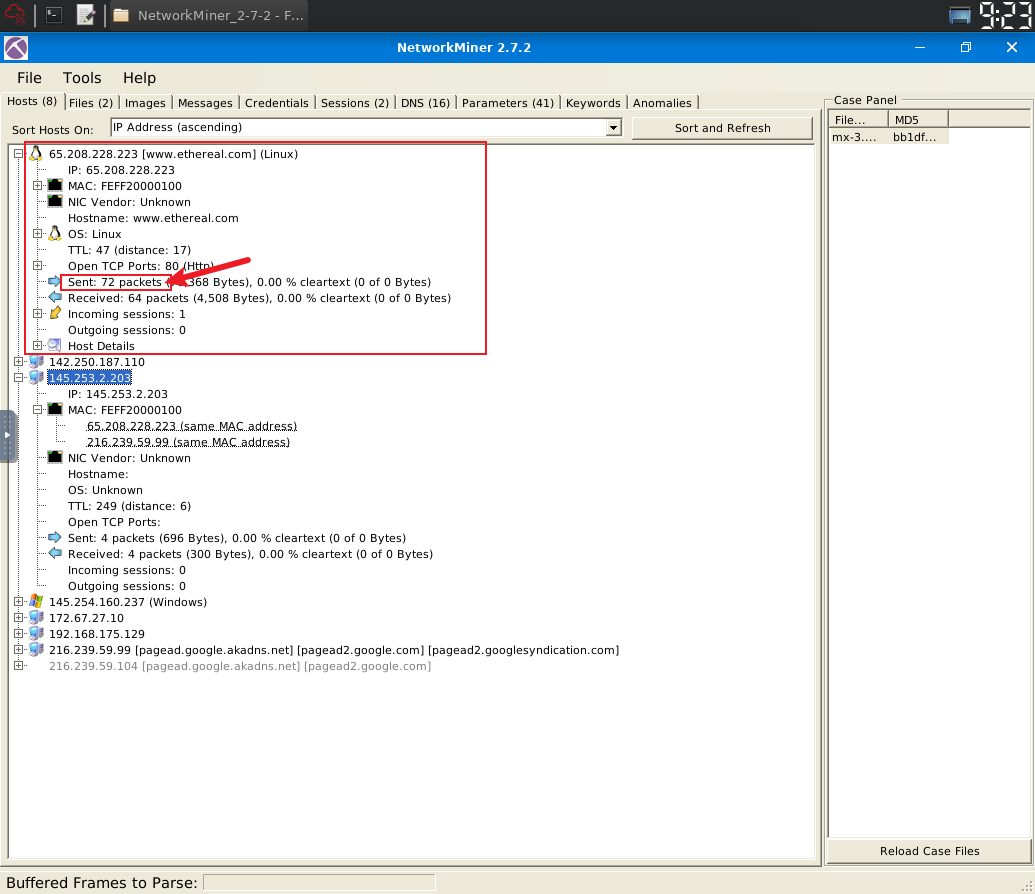Viewport: 1035px width, 894px height.
Task: Click the computer icon beside 145.253.2.203
Action: (x=36, y=377)
